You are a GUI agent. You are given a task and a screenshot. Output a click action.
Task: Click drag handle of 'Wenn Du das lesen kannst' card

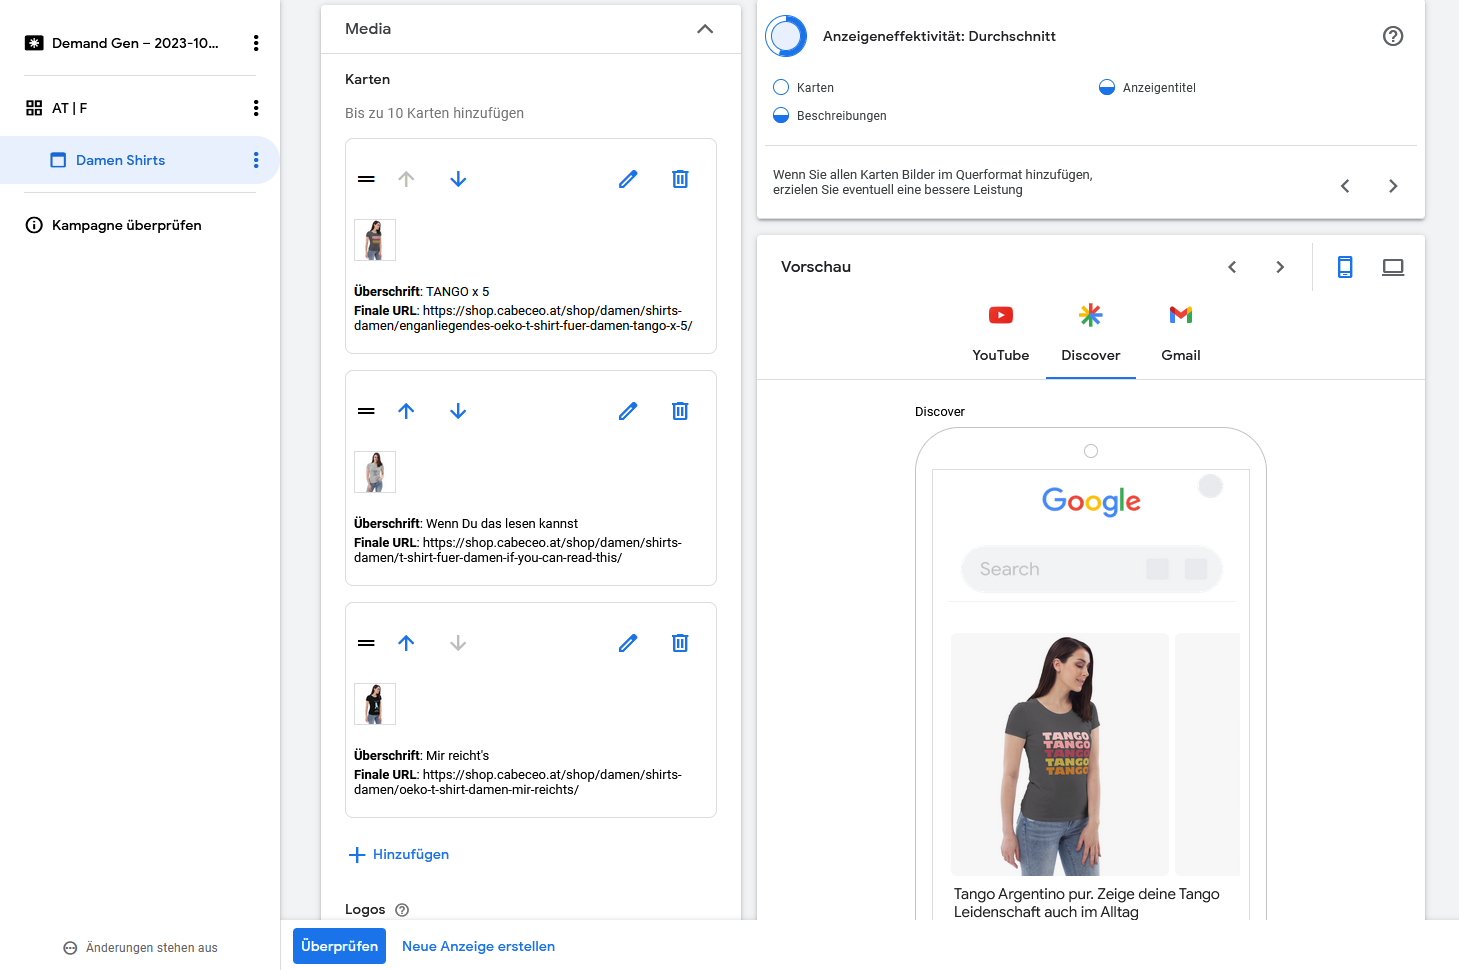[366, 411]
